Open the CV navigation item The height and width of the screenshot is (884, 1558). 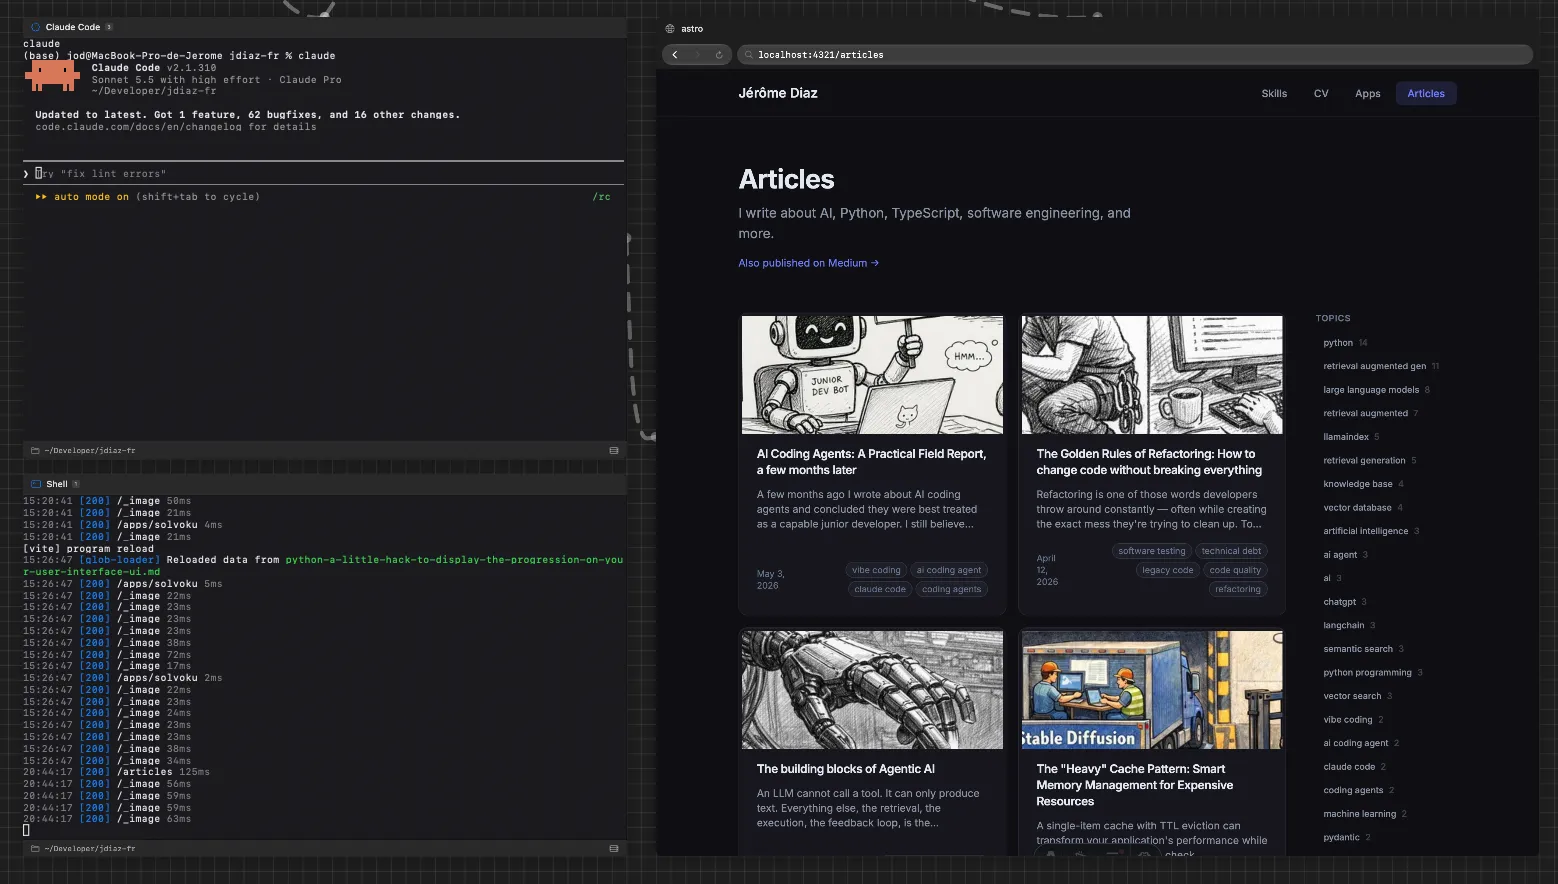pyautogui.click(x=1321, y=94)
